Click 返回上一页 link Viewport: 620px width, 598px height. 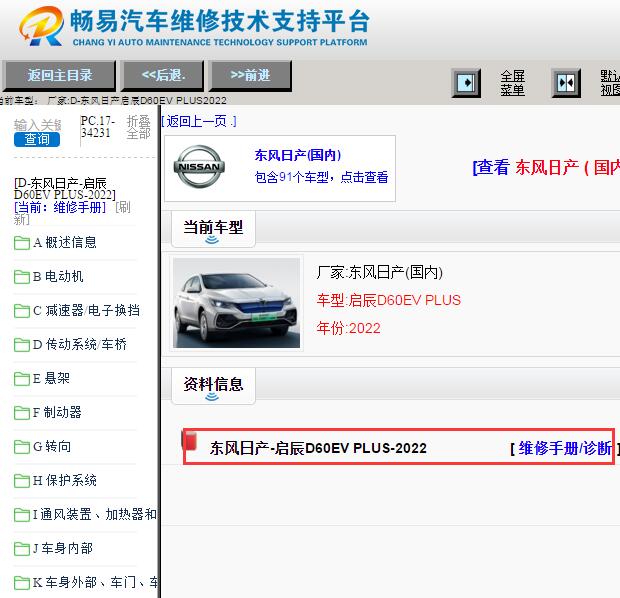tap(199, 121)
